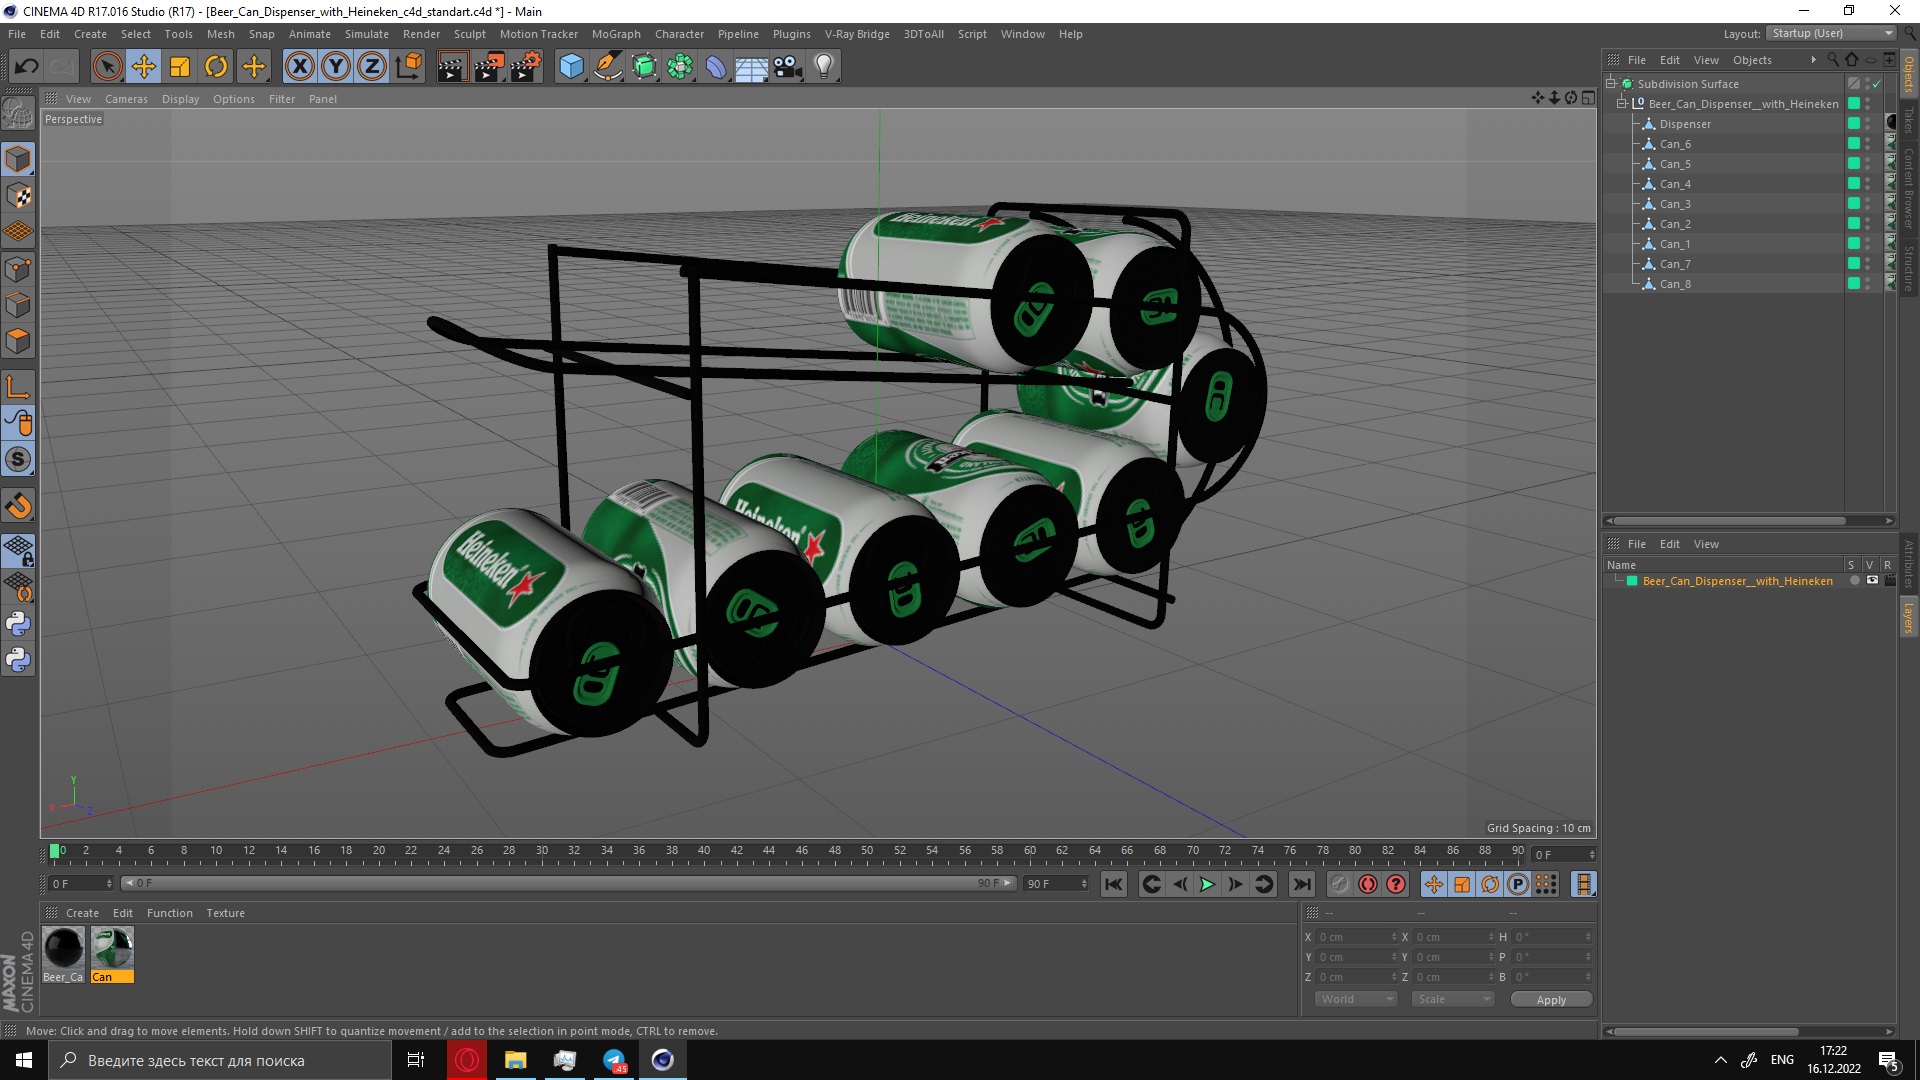Click the Can_2 layer color square
1920x1080 pixels.
pyautogui.click(x=1853, y=224)
